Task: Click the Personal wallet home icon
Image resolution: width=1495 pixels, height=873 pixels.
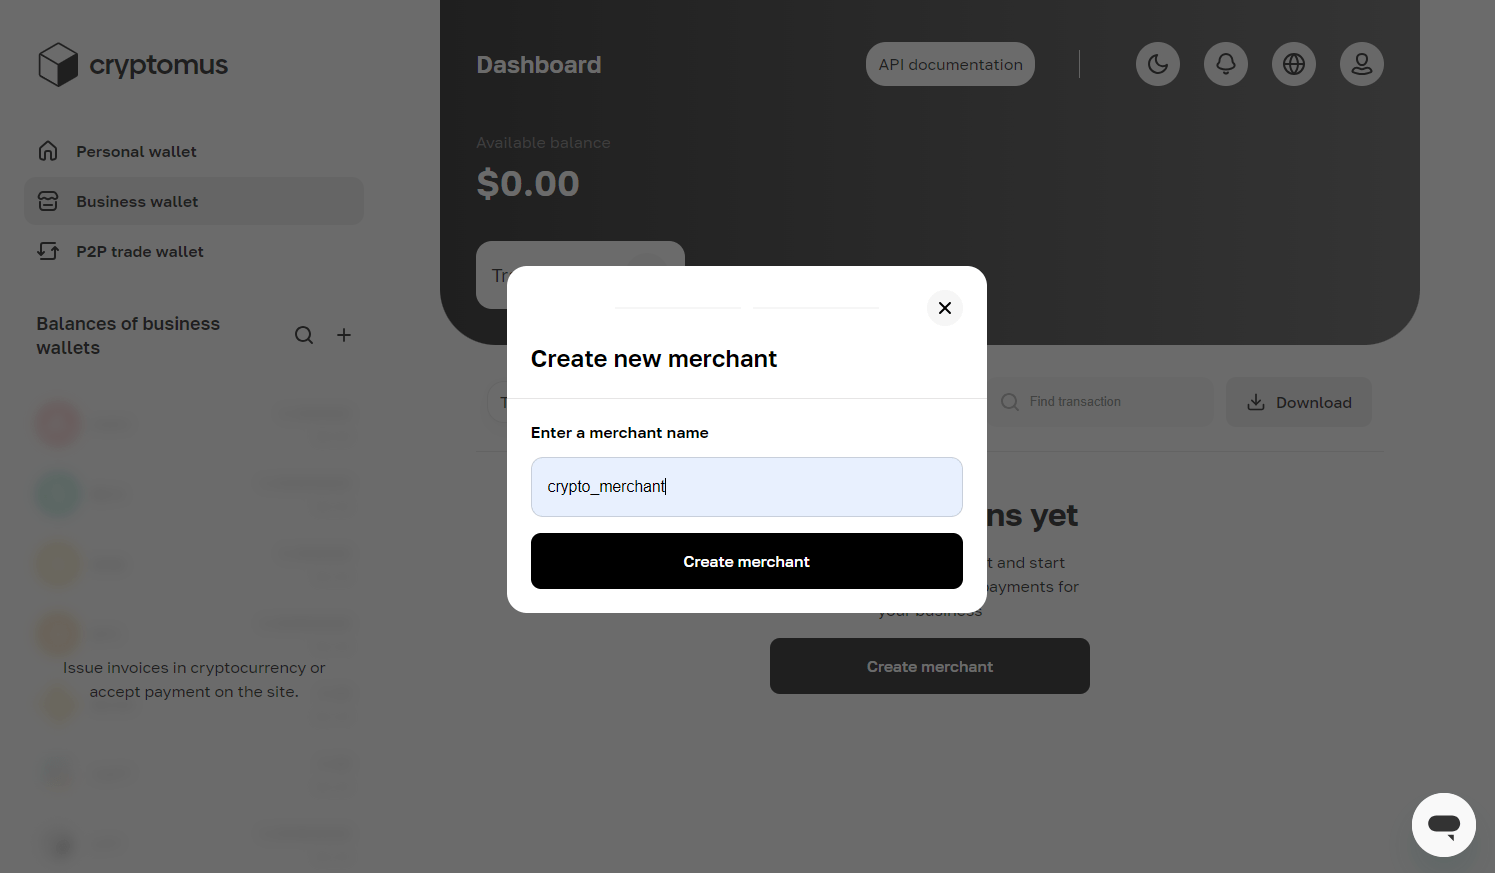Action: point(48,151)
